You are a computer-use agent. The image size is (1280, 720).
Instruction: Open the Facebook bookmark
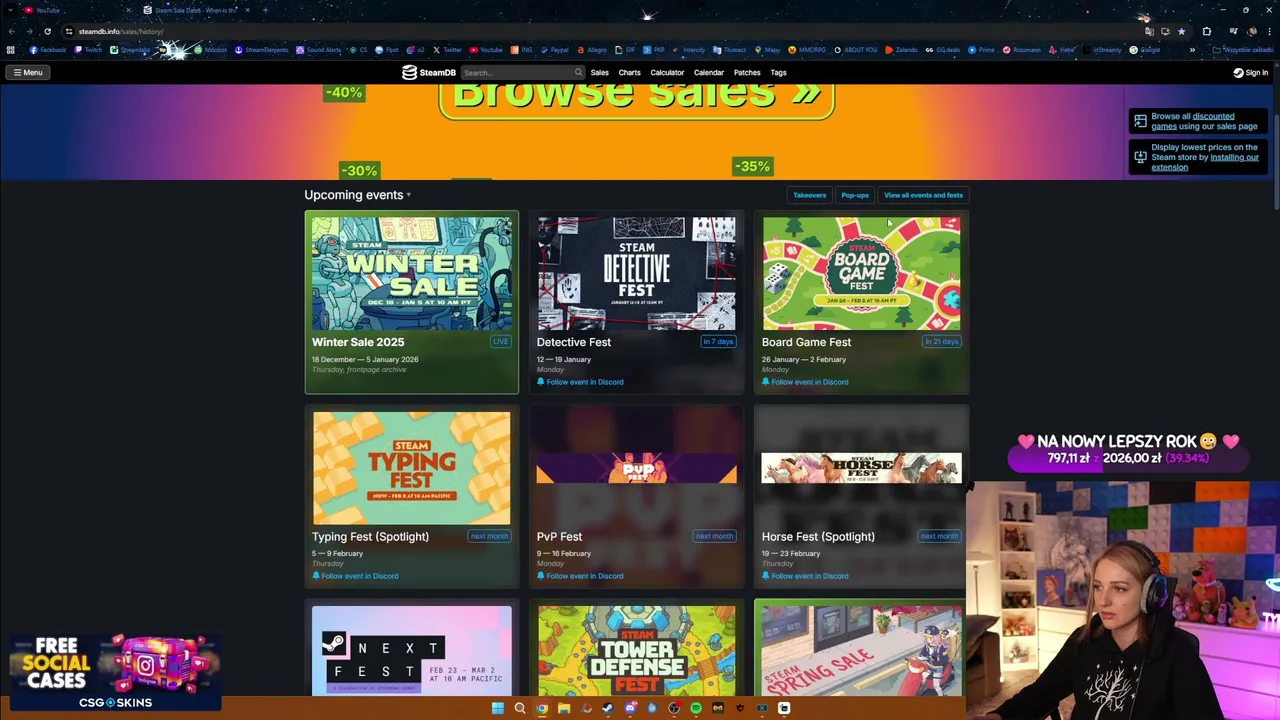click(x=48, y=50)
